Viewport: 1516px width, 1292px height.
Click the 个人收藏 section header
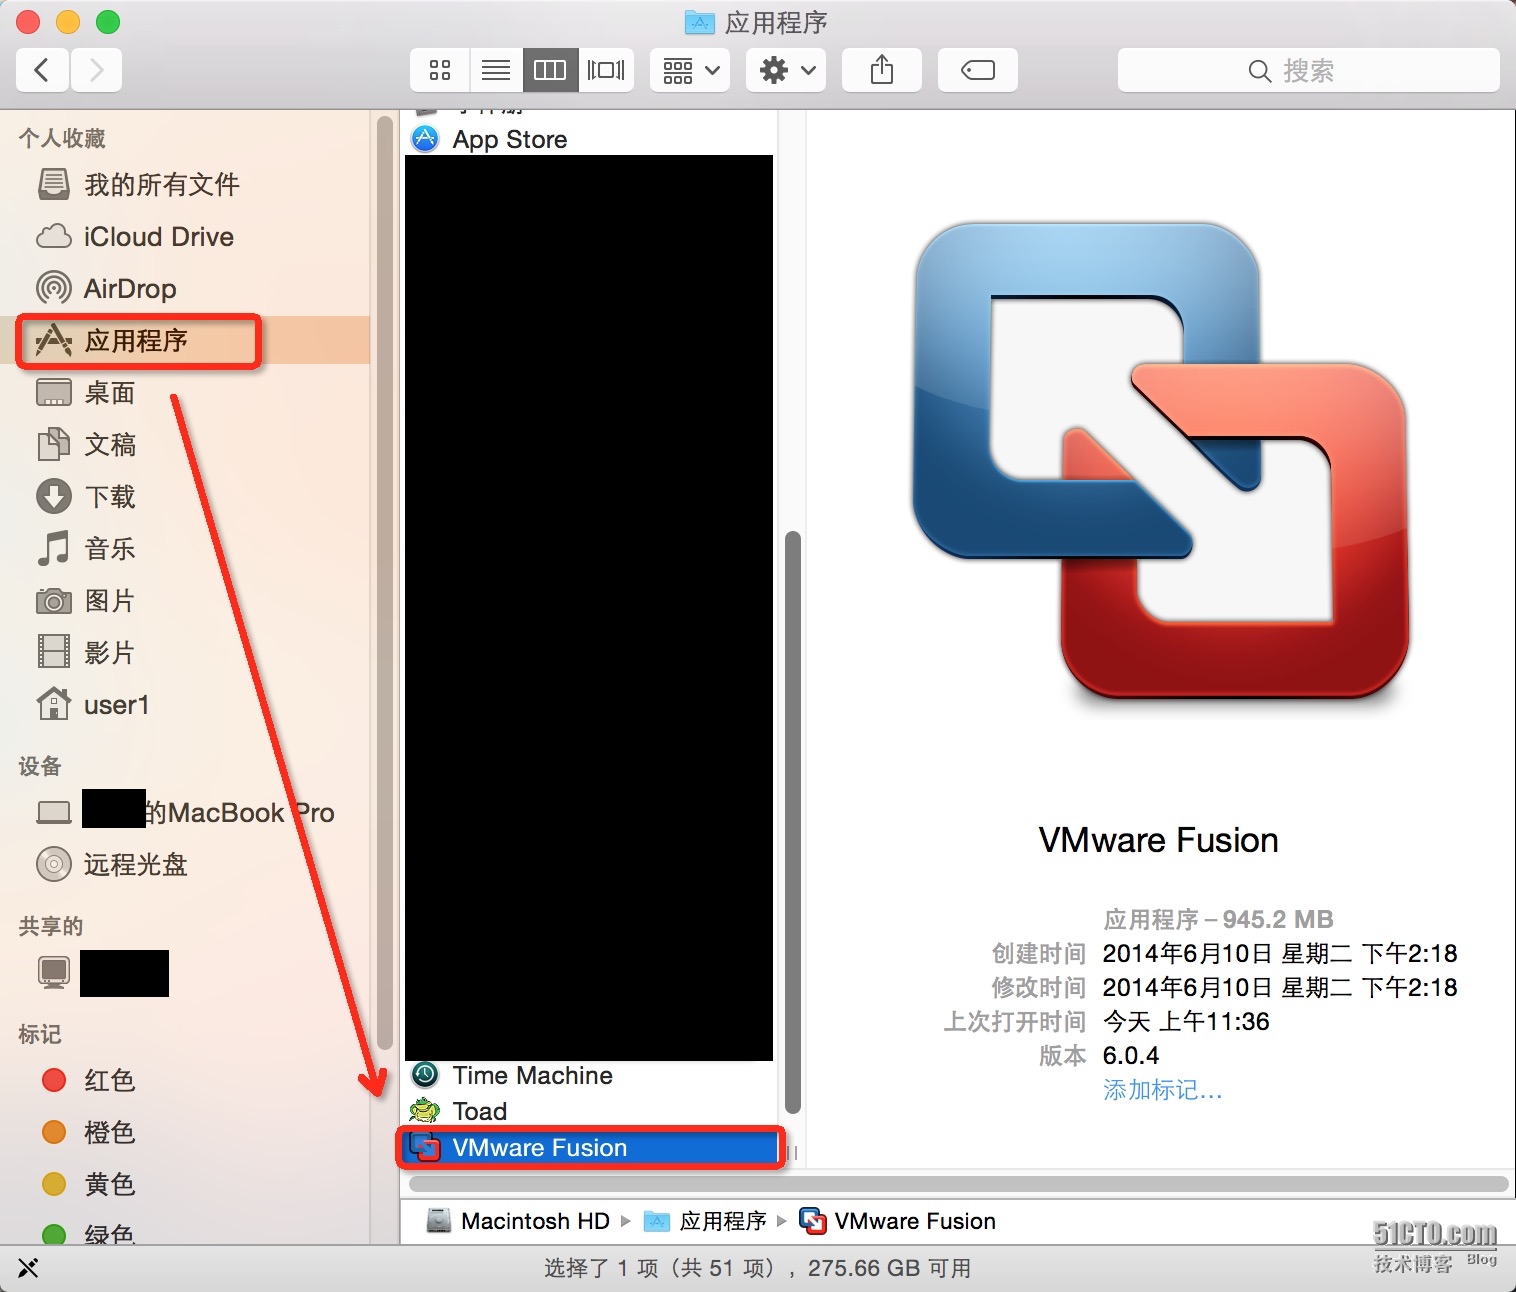point(62,138)
